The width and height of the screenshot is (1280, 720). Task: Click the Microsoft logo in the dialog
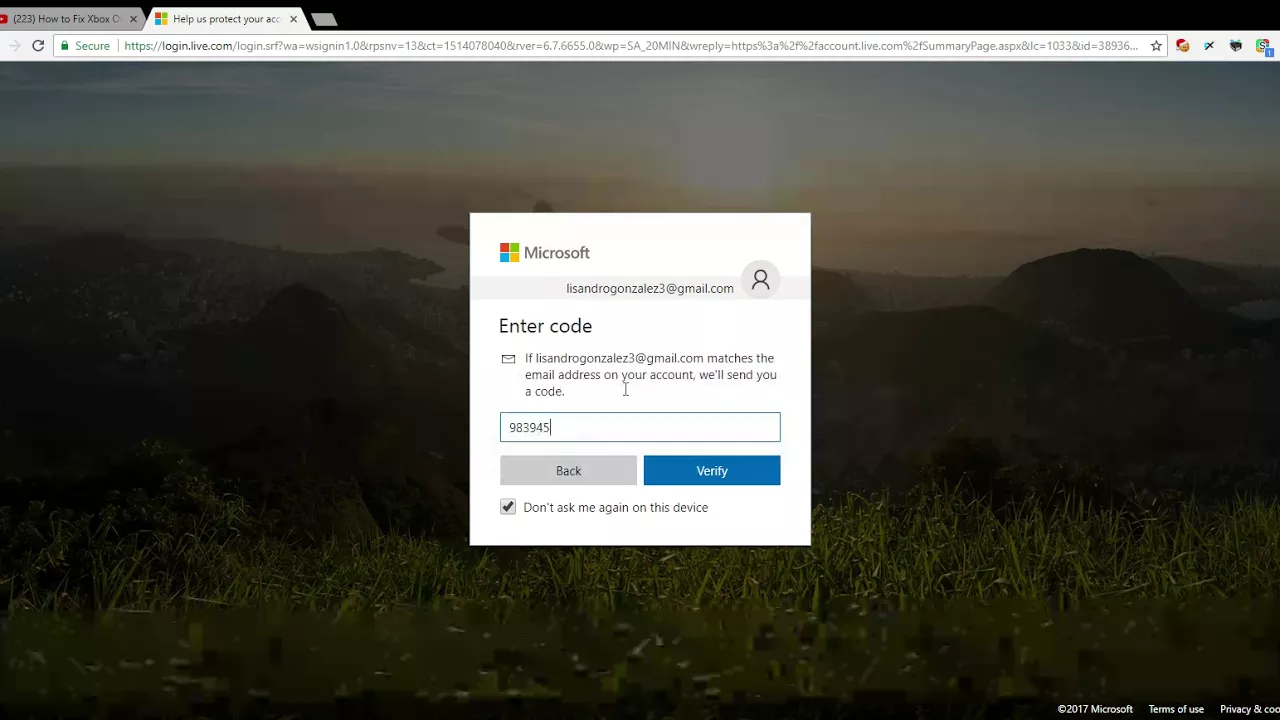point(545,253)
